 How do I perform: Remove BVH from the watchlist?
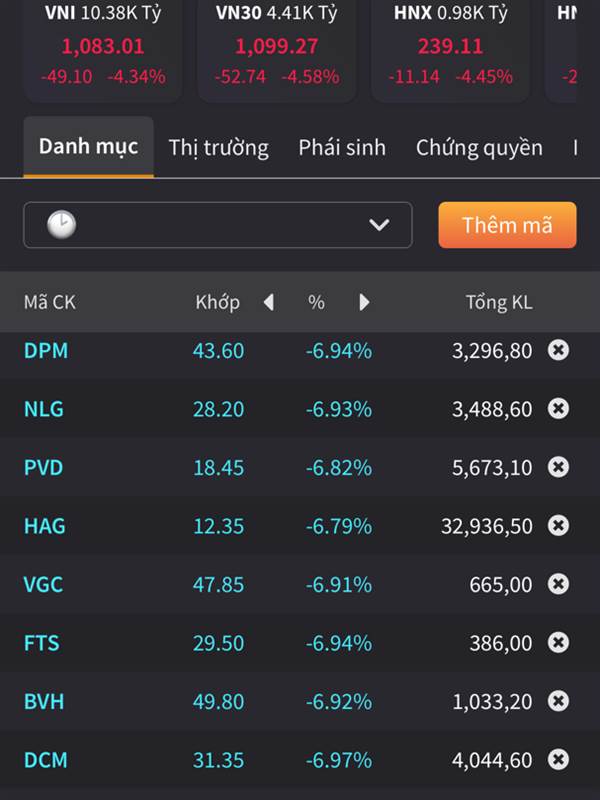(558, 701)
